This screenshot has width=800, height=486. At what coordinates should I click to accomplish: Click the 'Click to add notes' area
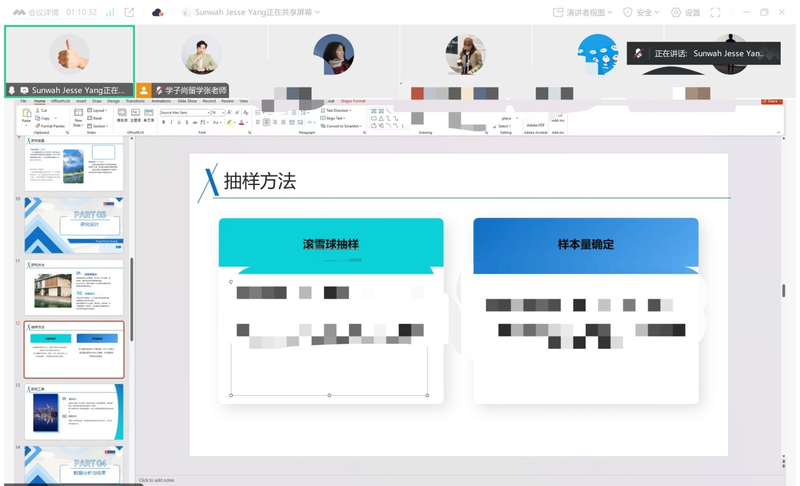click(156, 480)
